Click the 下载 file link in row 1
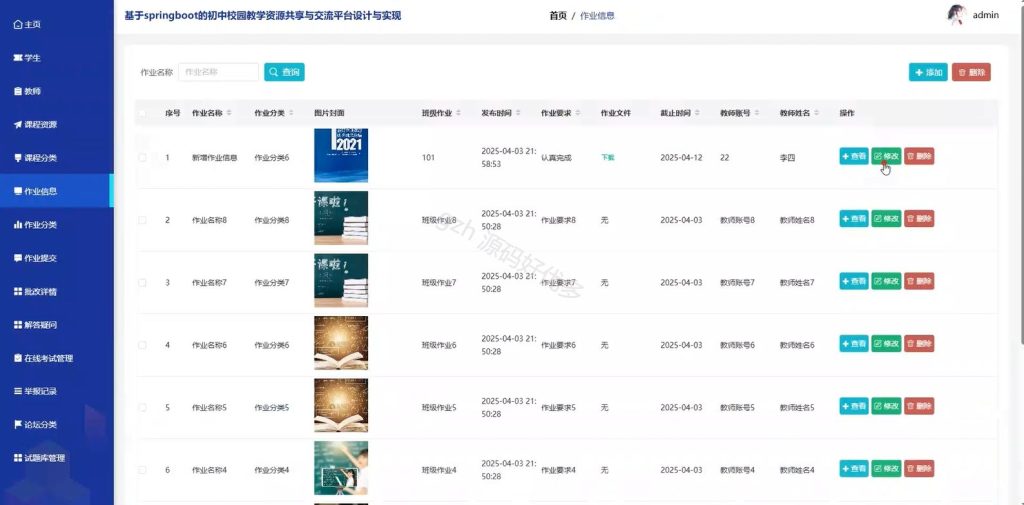This screenshot has height=505, width=1024. pyautogui.click(x=608, y=157)
